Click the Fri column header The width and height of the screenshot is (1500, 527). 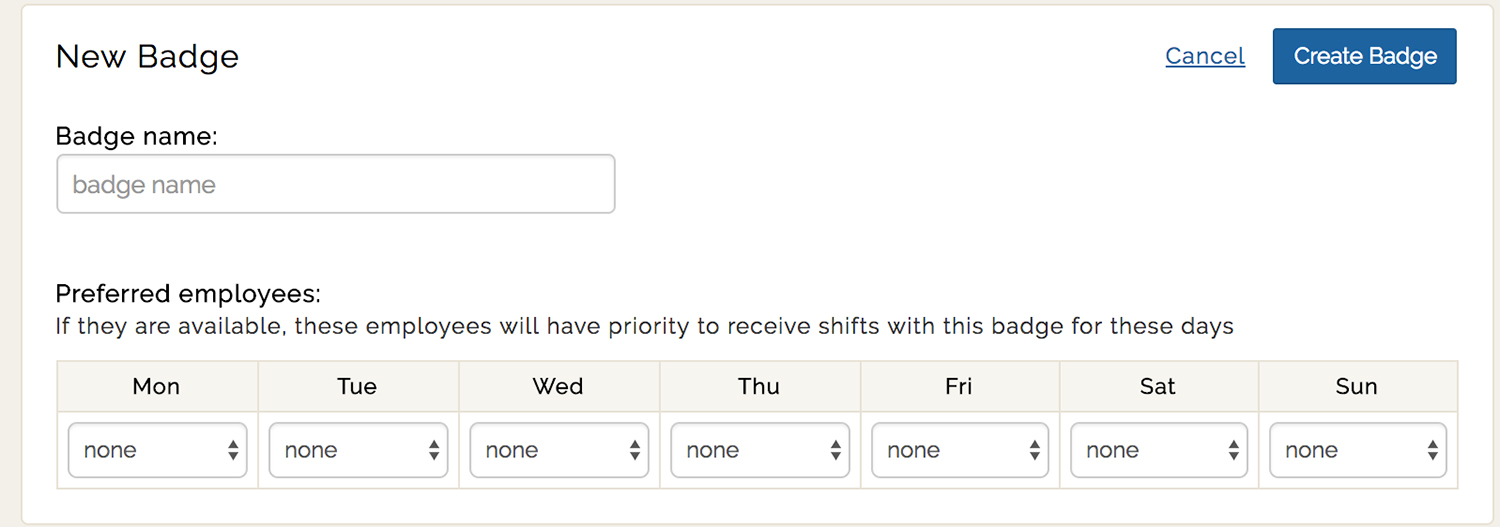pyautogui.click(x=959, y=387)
